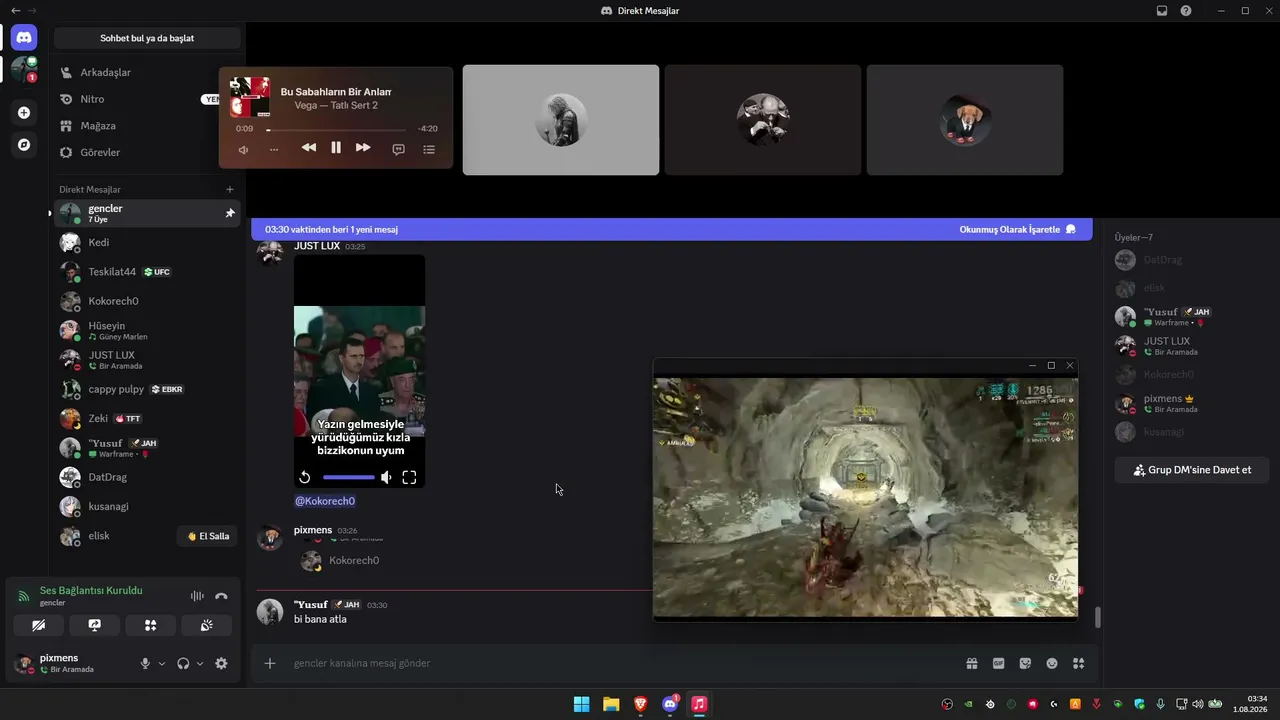Open the Discord inbox icon in title bar
Viewport: 1280px width, 720px height.
(1162, 10)
